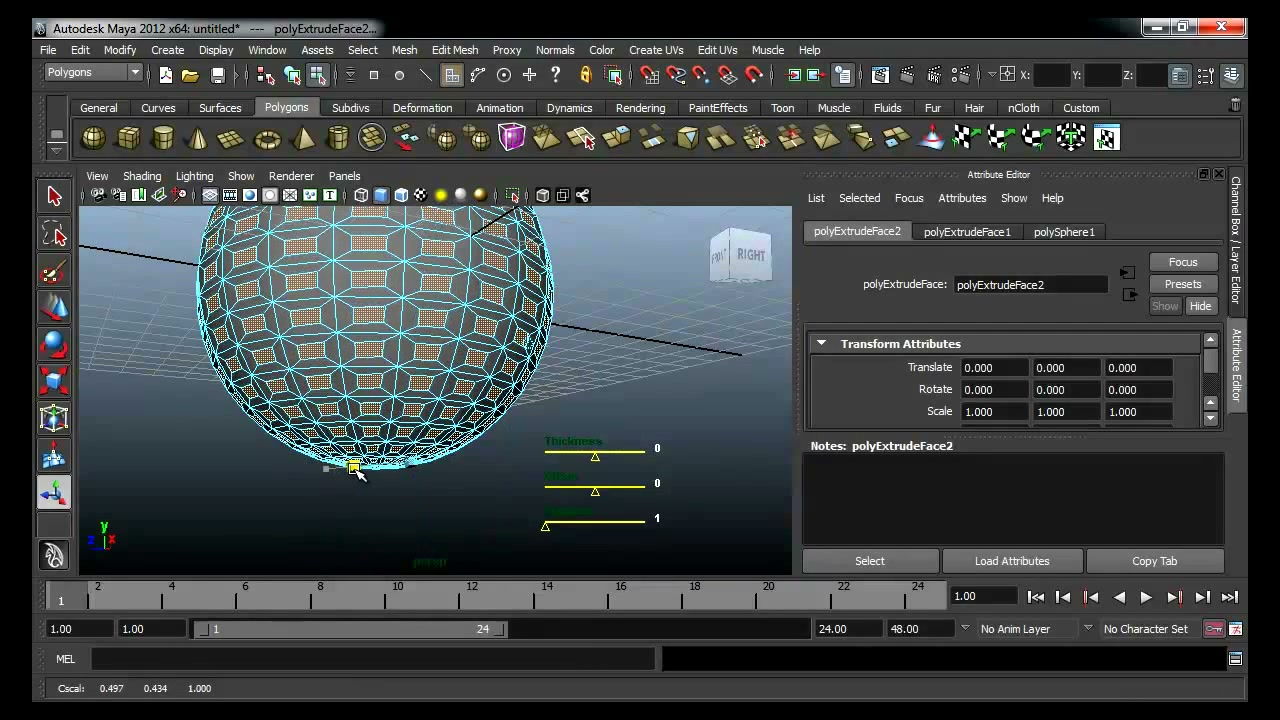Viewport: 1280px width, 720px height.
Task: Click the new scene icon
Action: click(x=166, y=75)
